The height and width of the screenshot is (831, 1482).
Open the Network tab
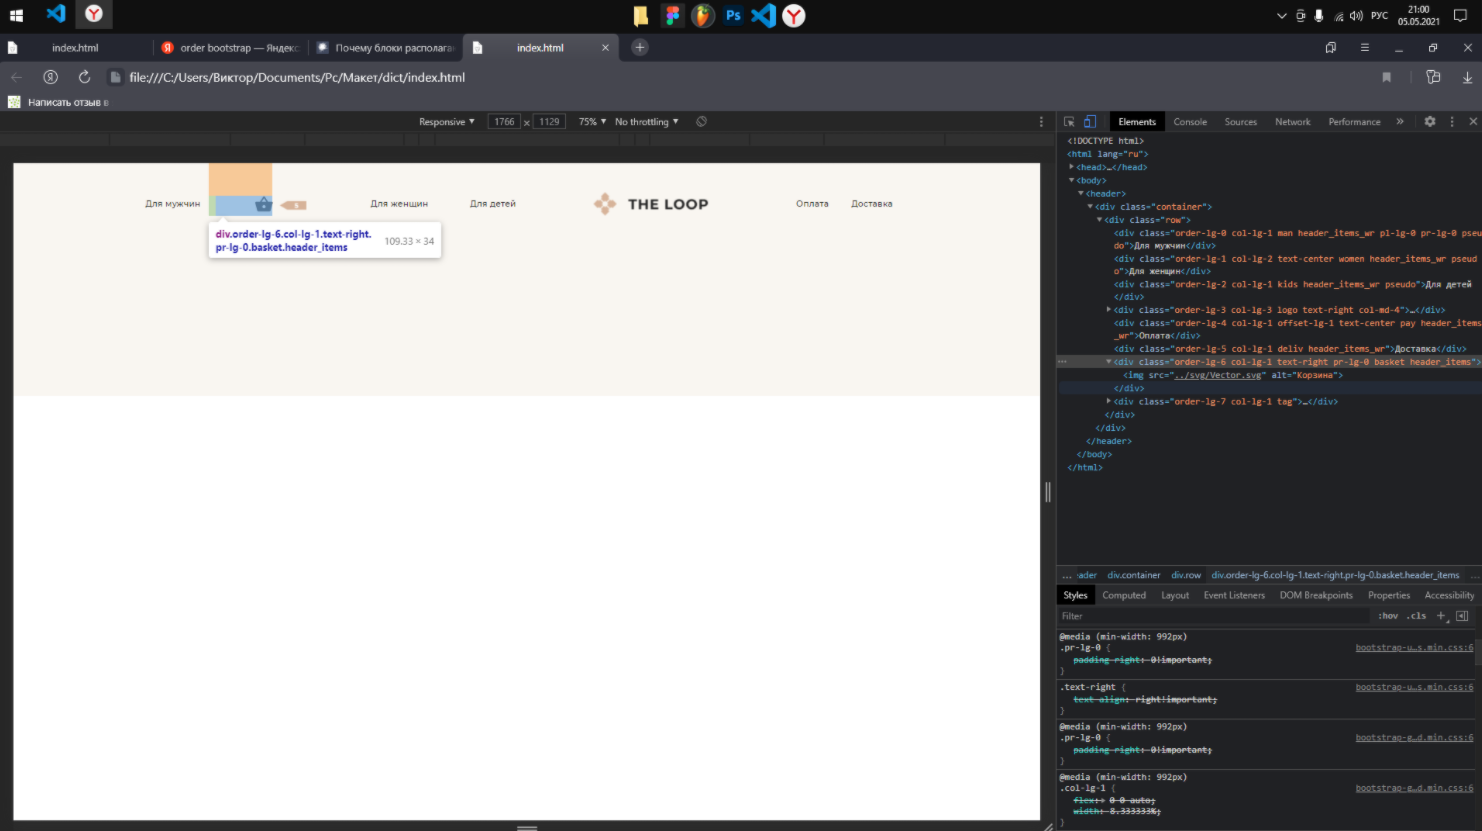click(1293, 122)
